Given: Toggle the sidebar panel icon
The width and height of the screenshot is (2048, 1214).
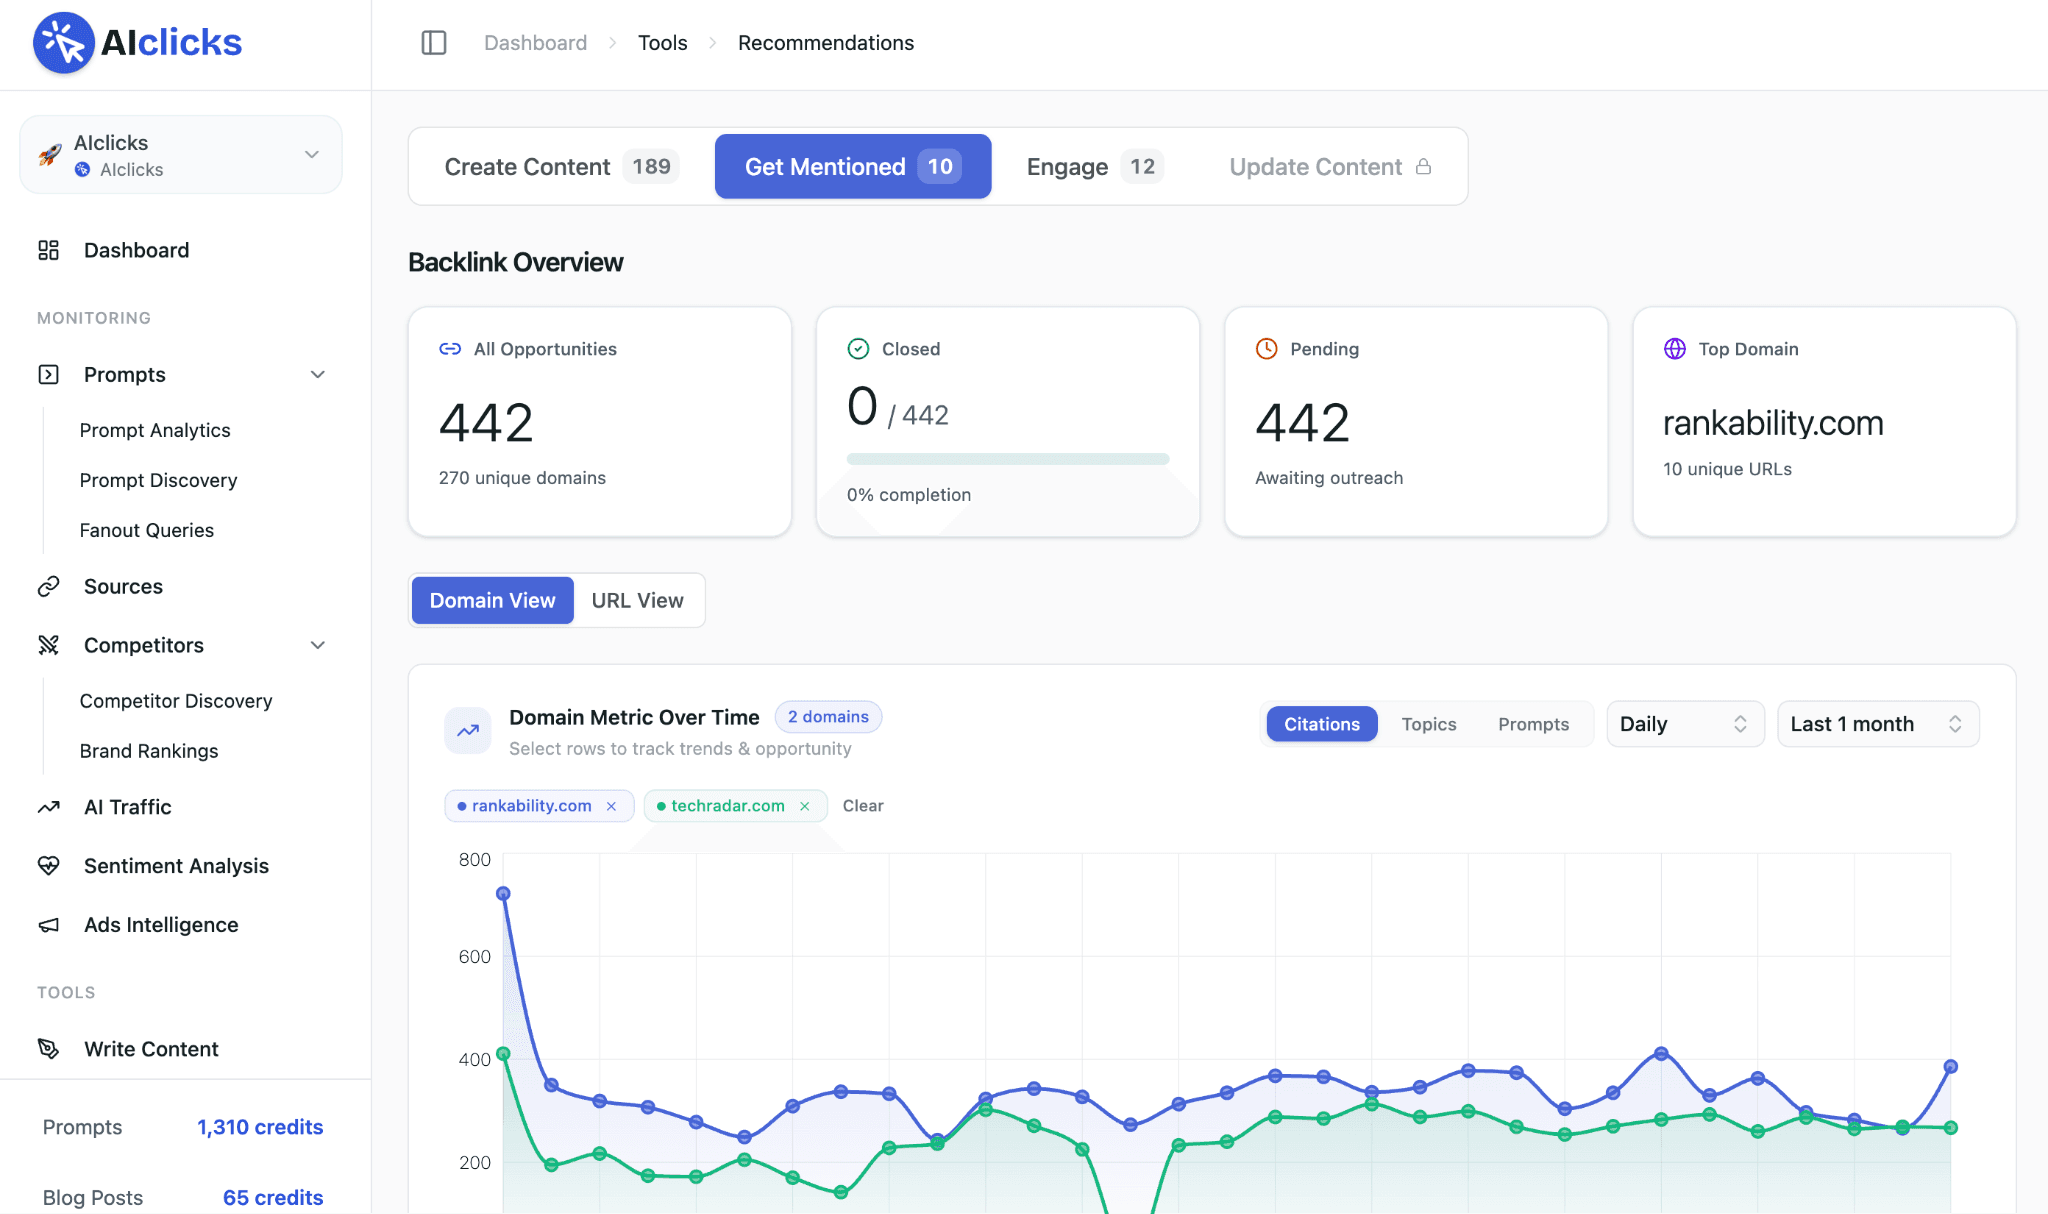Looking at the screenshot, I should click(434, 43).
